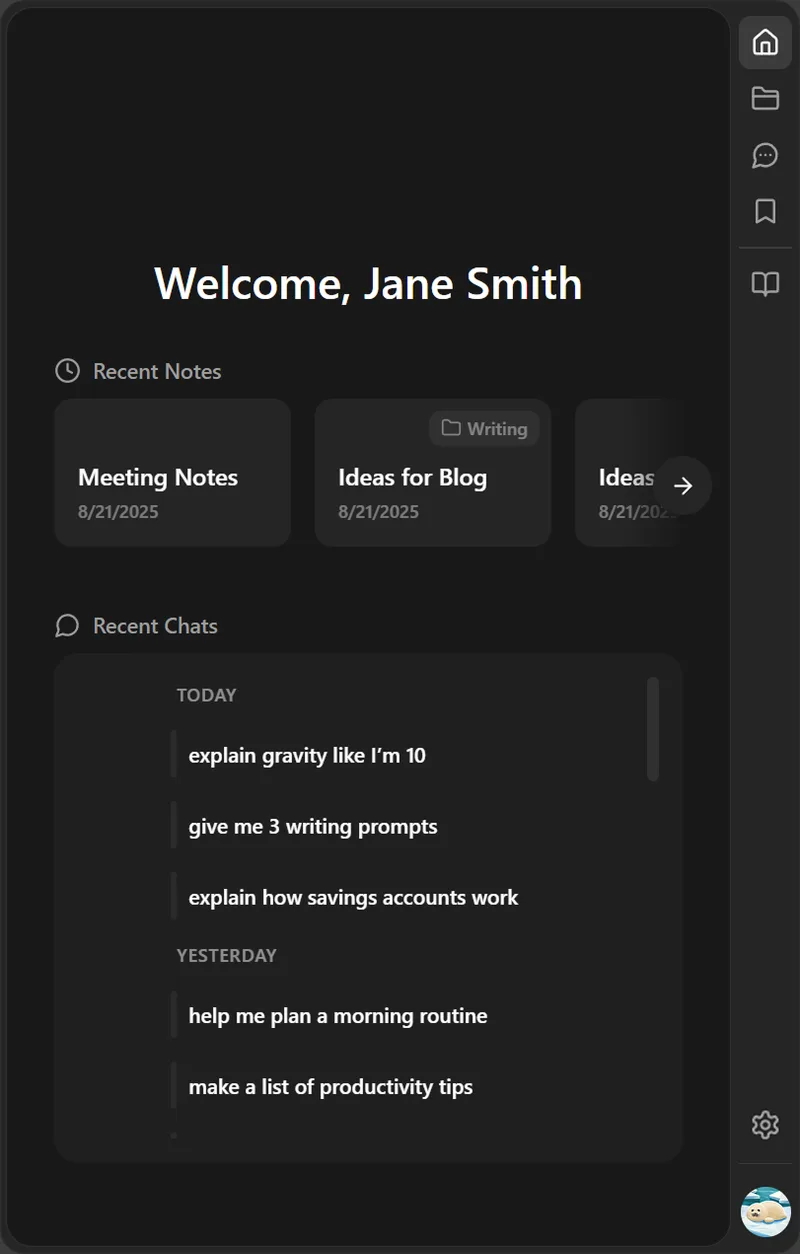
Task: Open the folder icon in sidebar
Action: pos(765,98)
